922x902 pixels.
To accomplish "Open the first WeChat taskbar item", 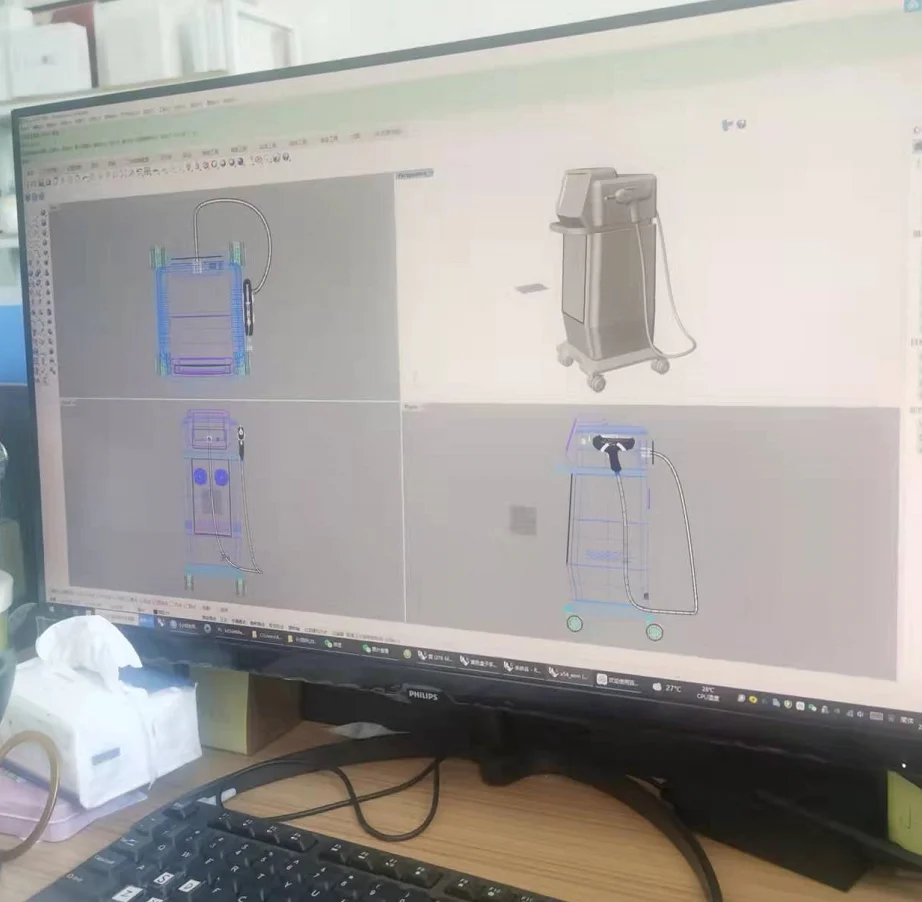I will 333,644.
